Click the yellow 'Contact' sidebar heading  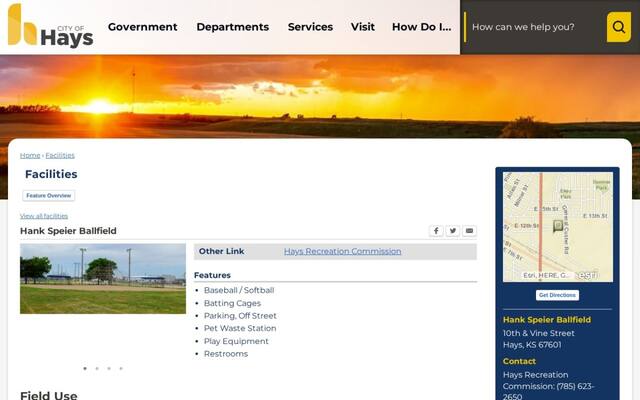click(x=519, y=361)
